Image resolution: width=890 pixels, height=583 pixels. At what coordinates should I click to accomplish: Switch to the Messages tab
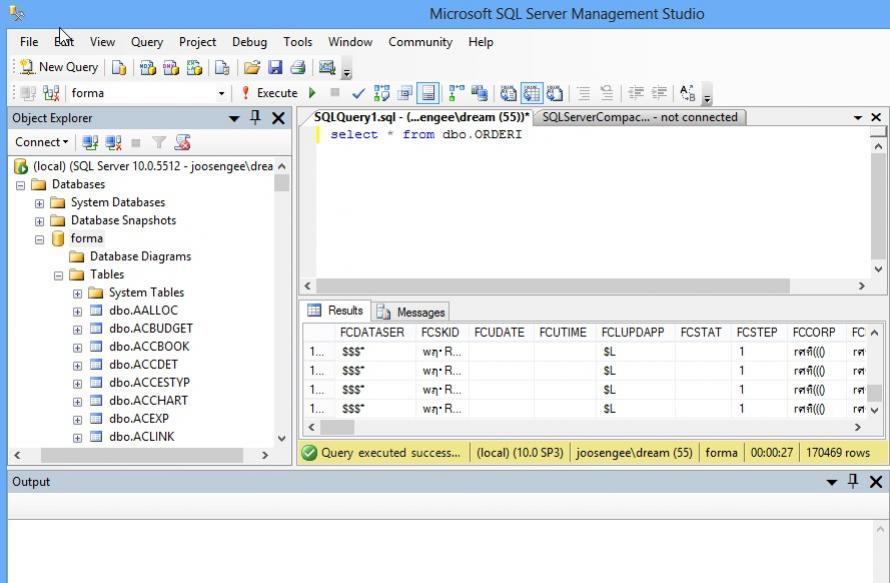point(413,312)
